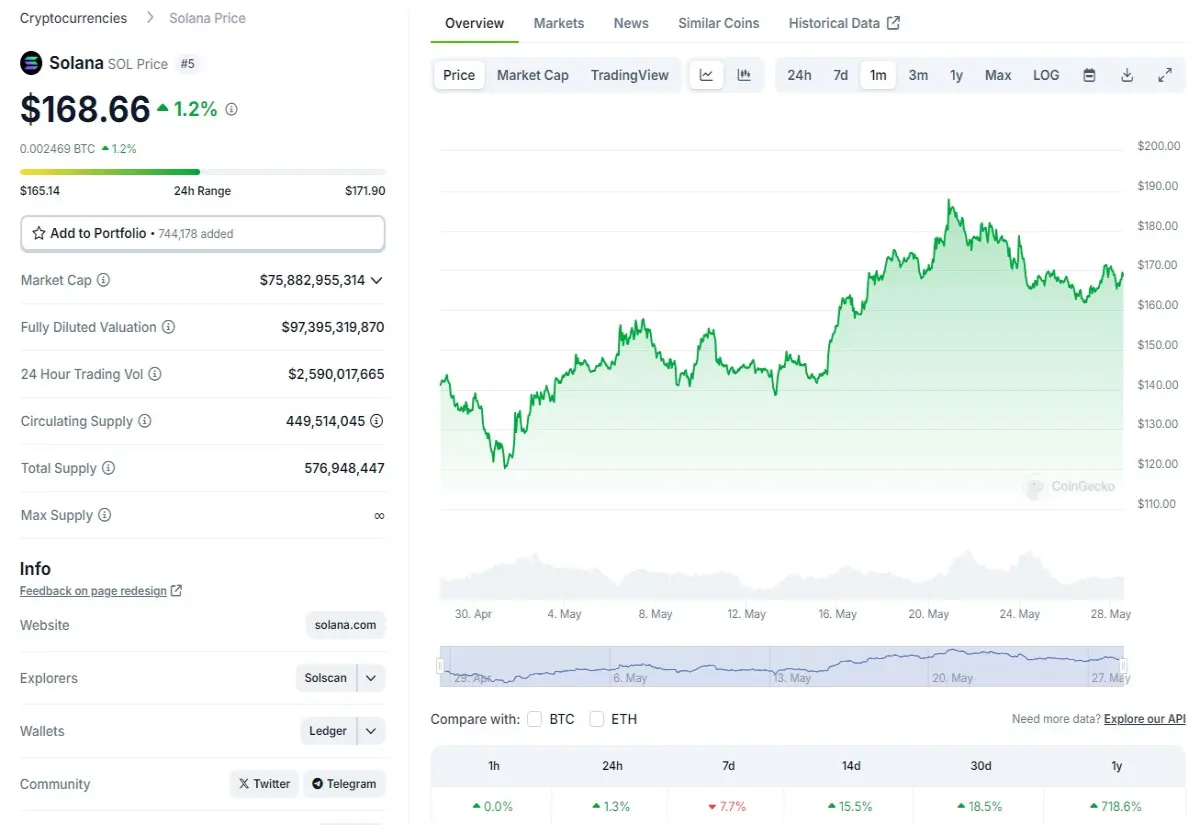1200x825 pixels.
Task: Switch to line chart view icon
Action: 707,75
